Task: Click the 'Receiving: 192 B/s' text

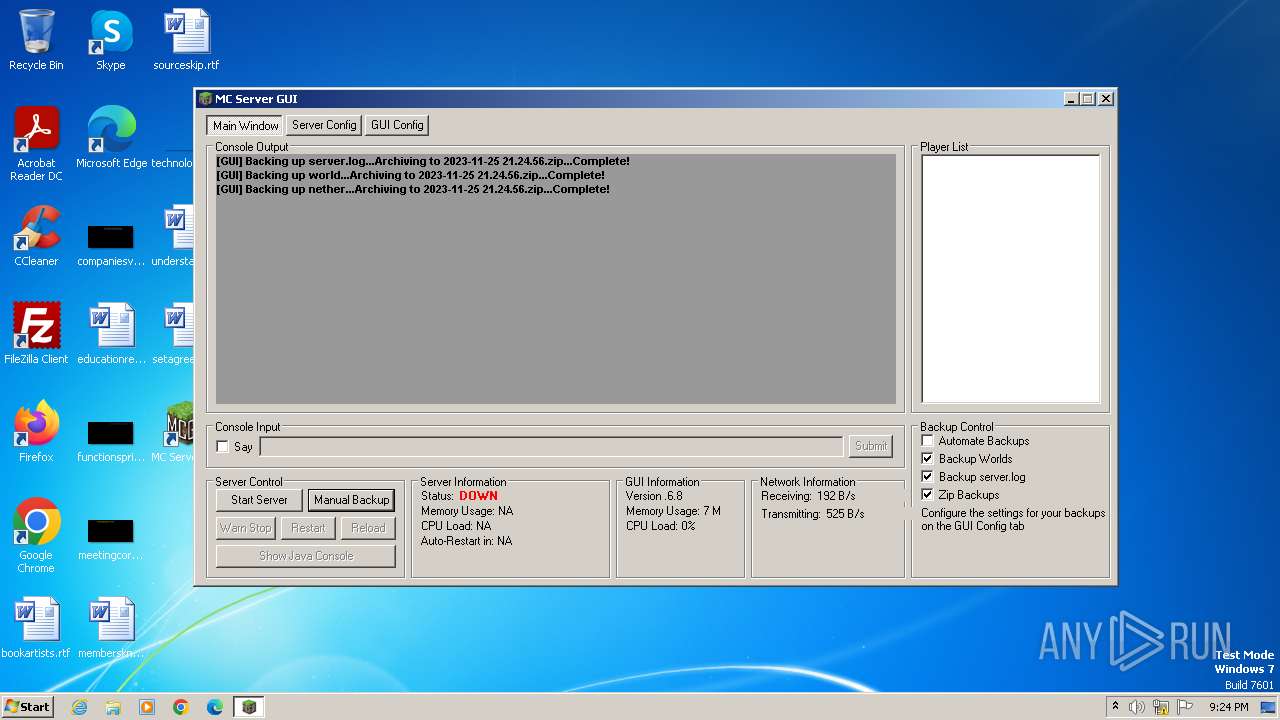Action: click(808, 496)
